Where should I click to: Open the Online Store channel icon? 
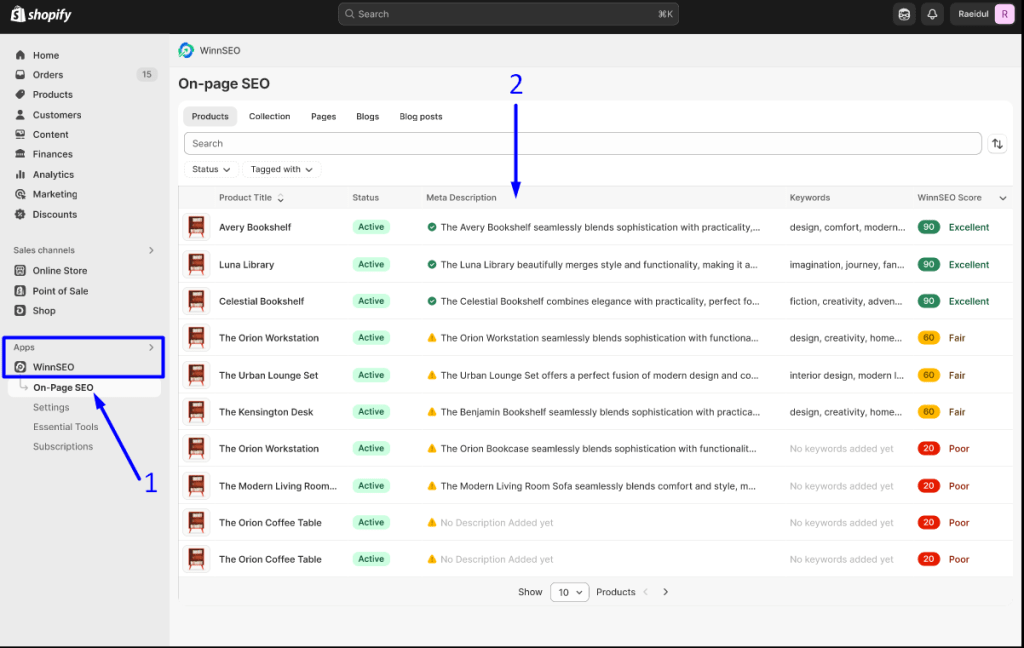20,270
